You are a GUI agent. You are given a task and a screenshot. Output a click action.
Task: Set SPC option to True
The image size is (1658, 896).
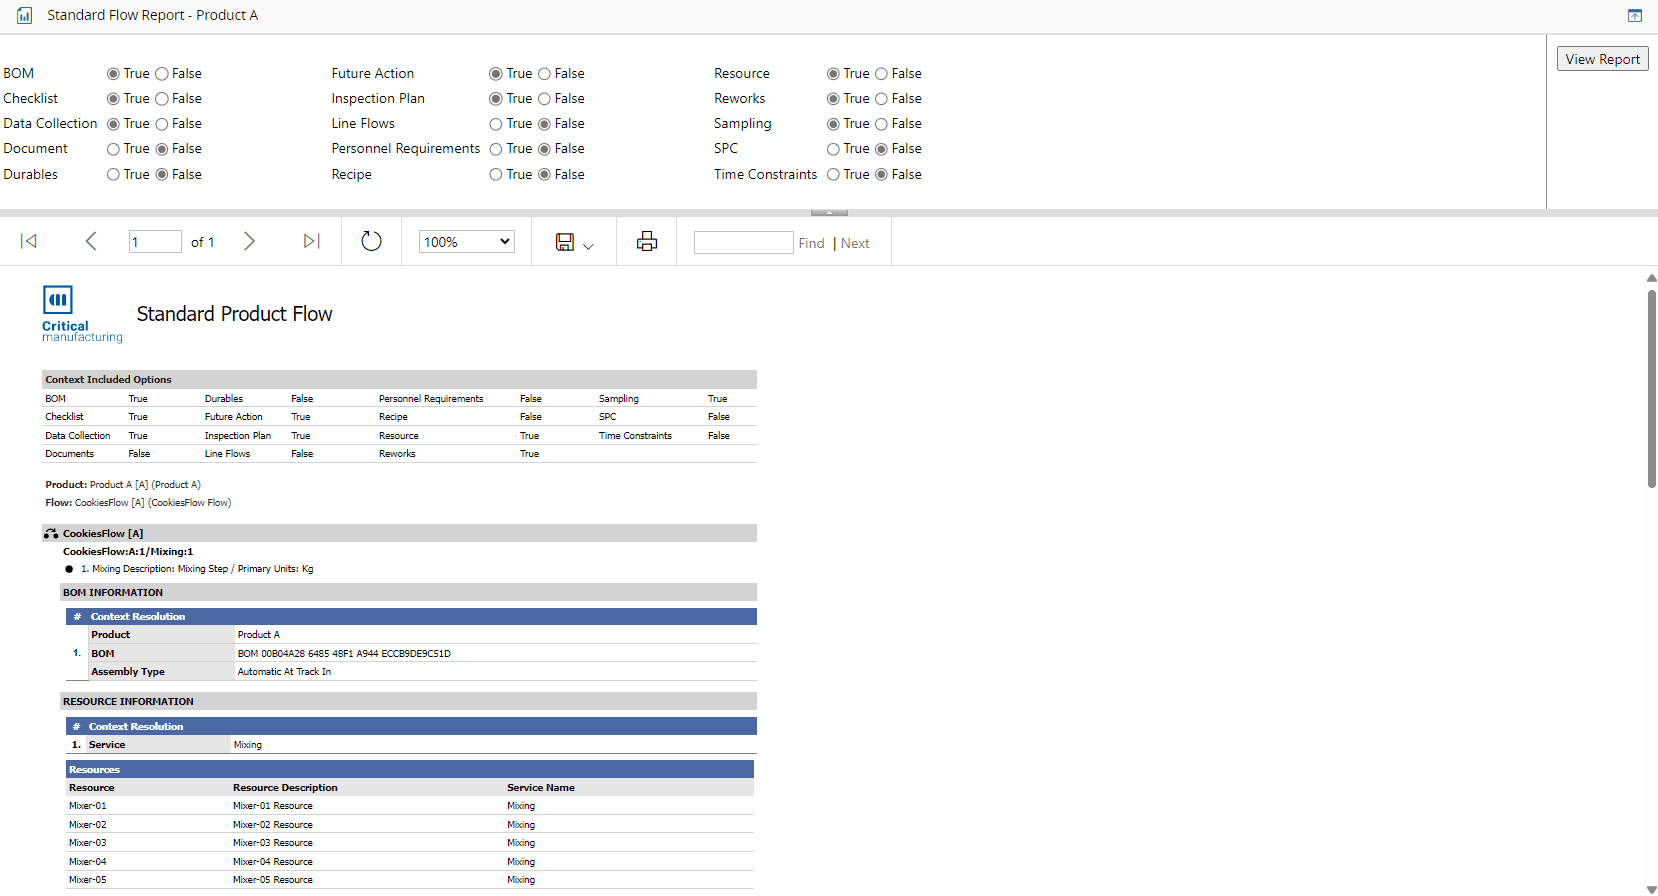[x=833, y=149]
